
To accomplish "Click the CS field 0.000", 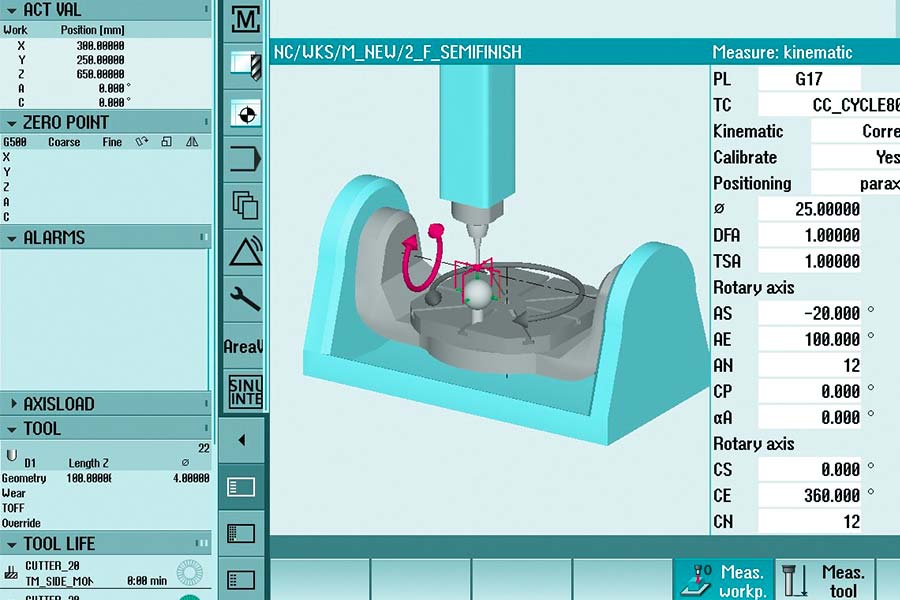I will pos(809,470).
